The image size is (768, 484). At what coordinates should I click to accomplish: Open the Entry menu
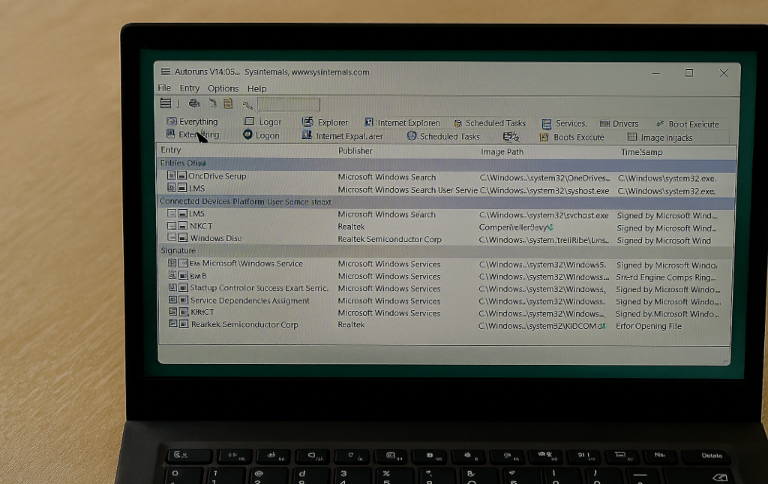point(189,88)
